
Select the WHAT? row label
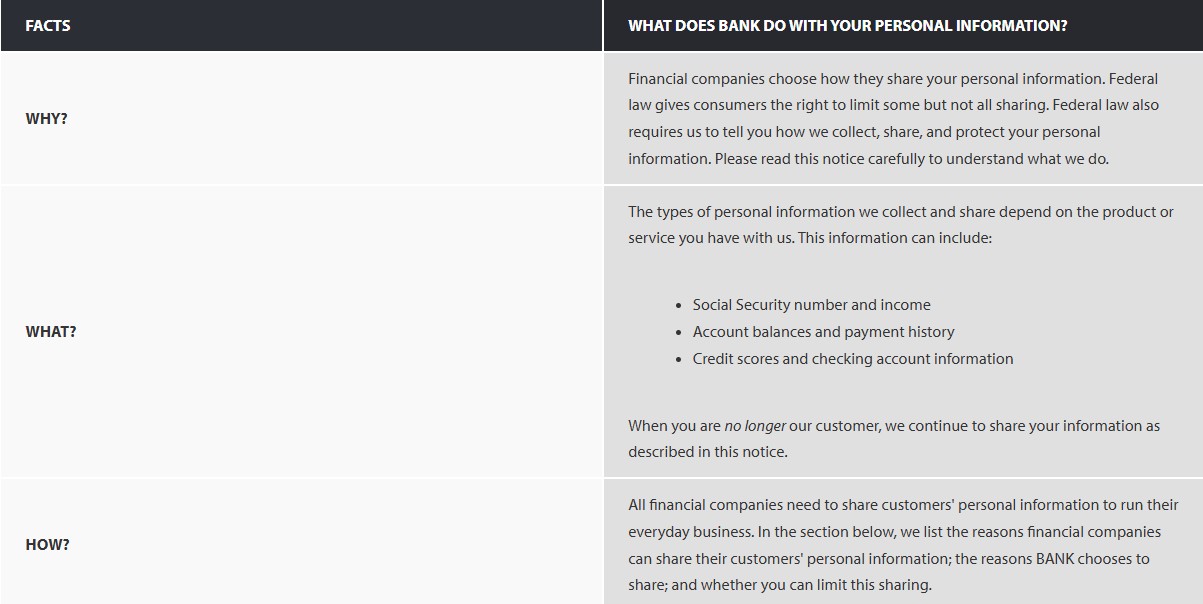coord(51,331)
